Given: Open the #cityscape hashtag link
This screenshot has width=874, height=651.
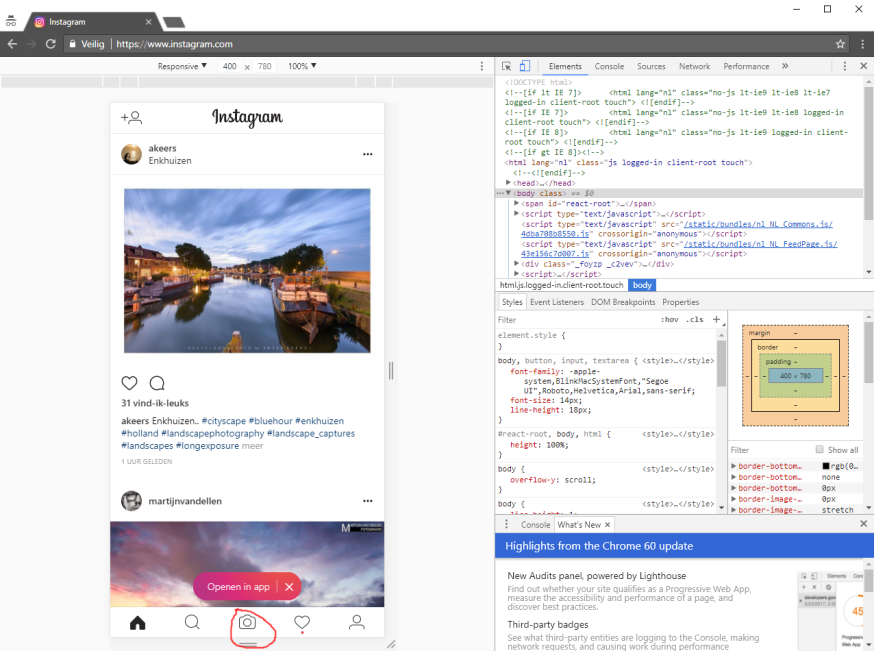Looking at the screenshot, I should click(224, 421).
